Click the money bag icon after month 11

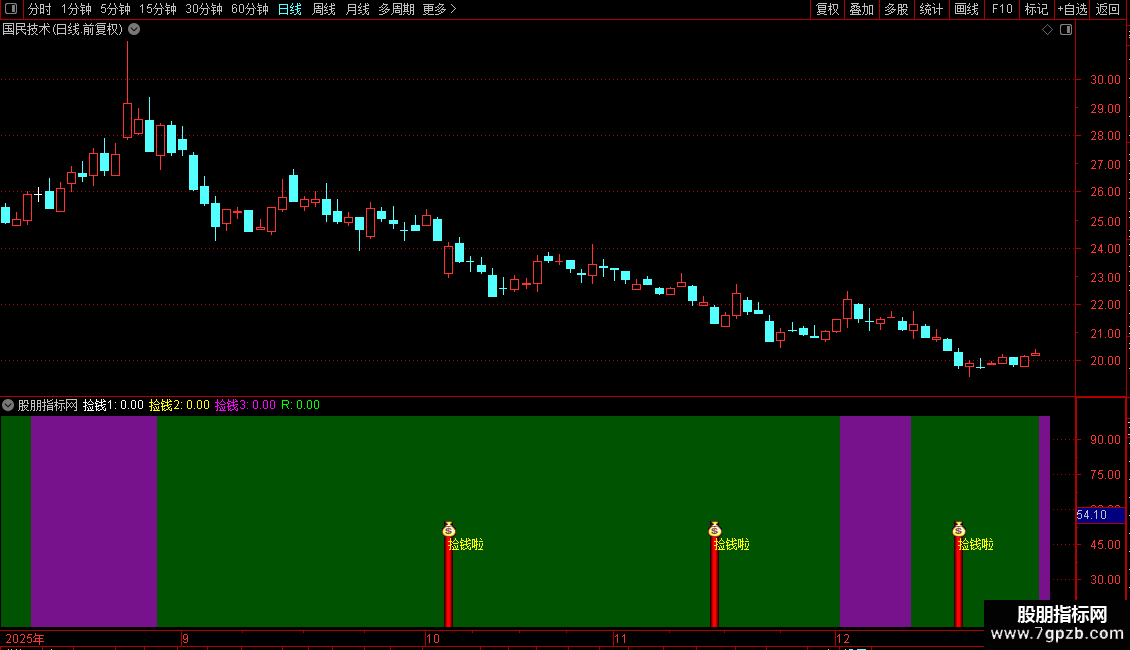[715, 530]
